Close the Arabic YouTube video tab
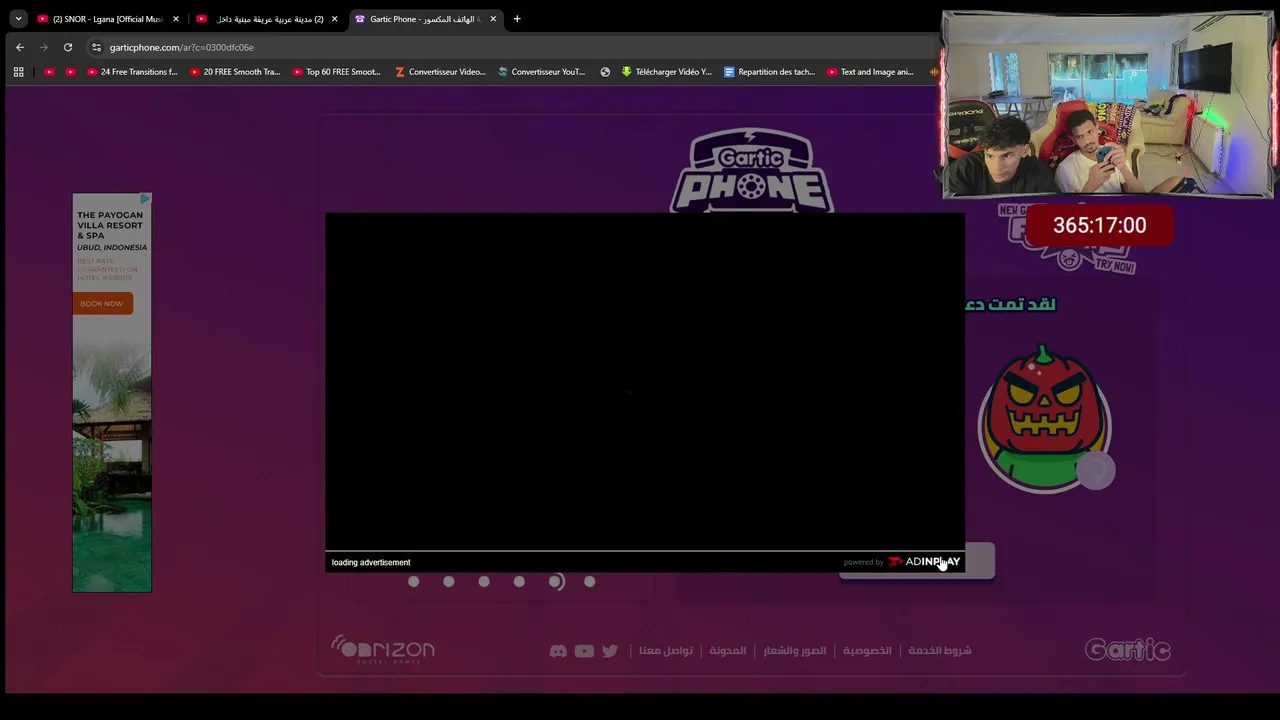The height and width of the screenshot is (720, 1280). coord(335,19)
